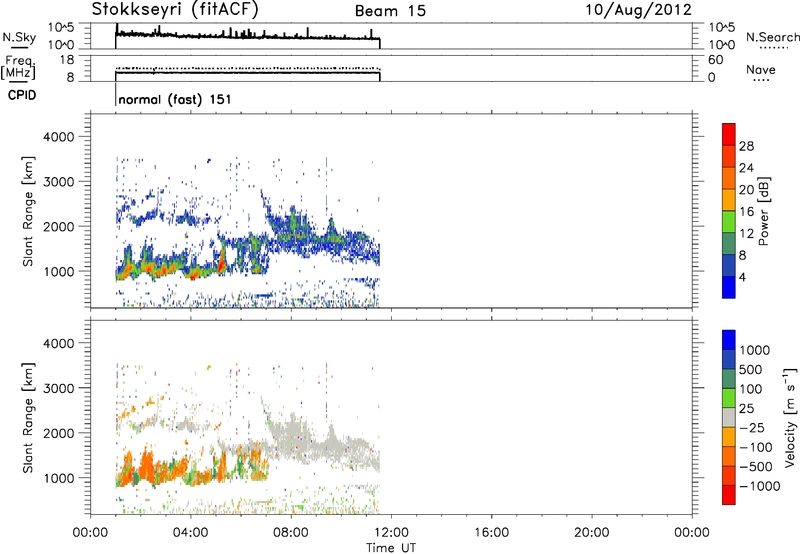800x554 pixels.
Task: Click the 'Time UT' axis title
Action: tap(391, 548)
